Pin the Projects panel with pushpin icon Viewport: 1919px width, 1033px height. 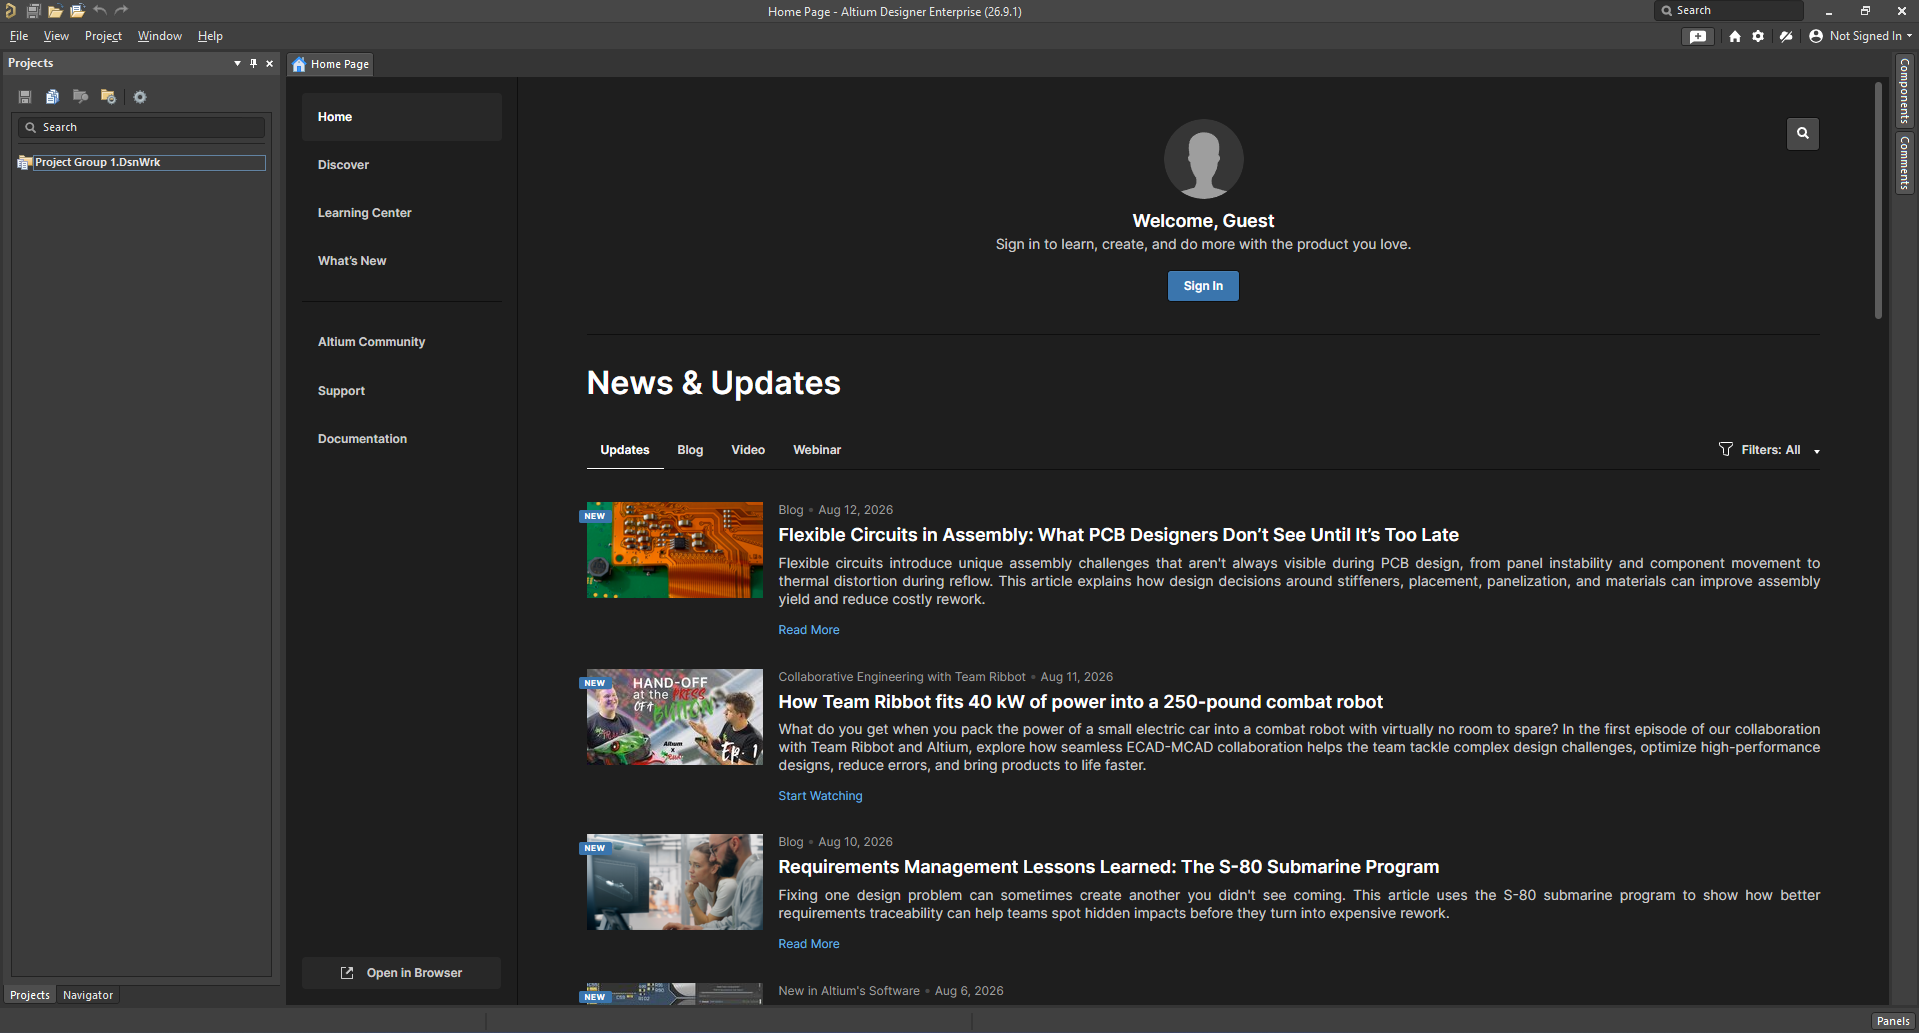(254, 63)
